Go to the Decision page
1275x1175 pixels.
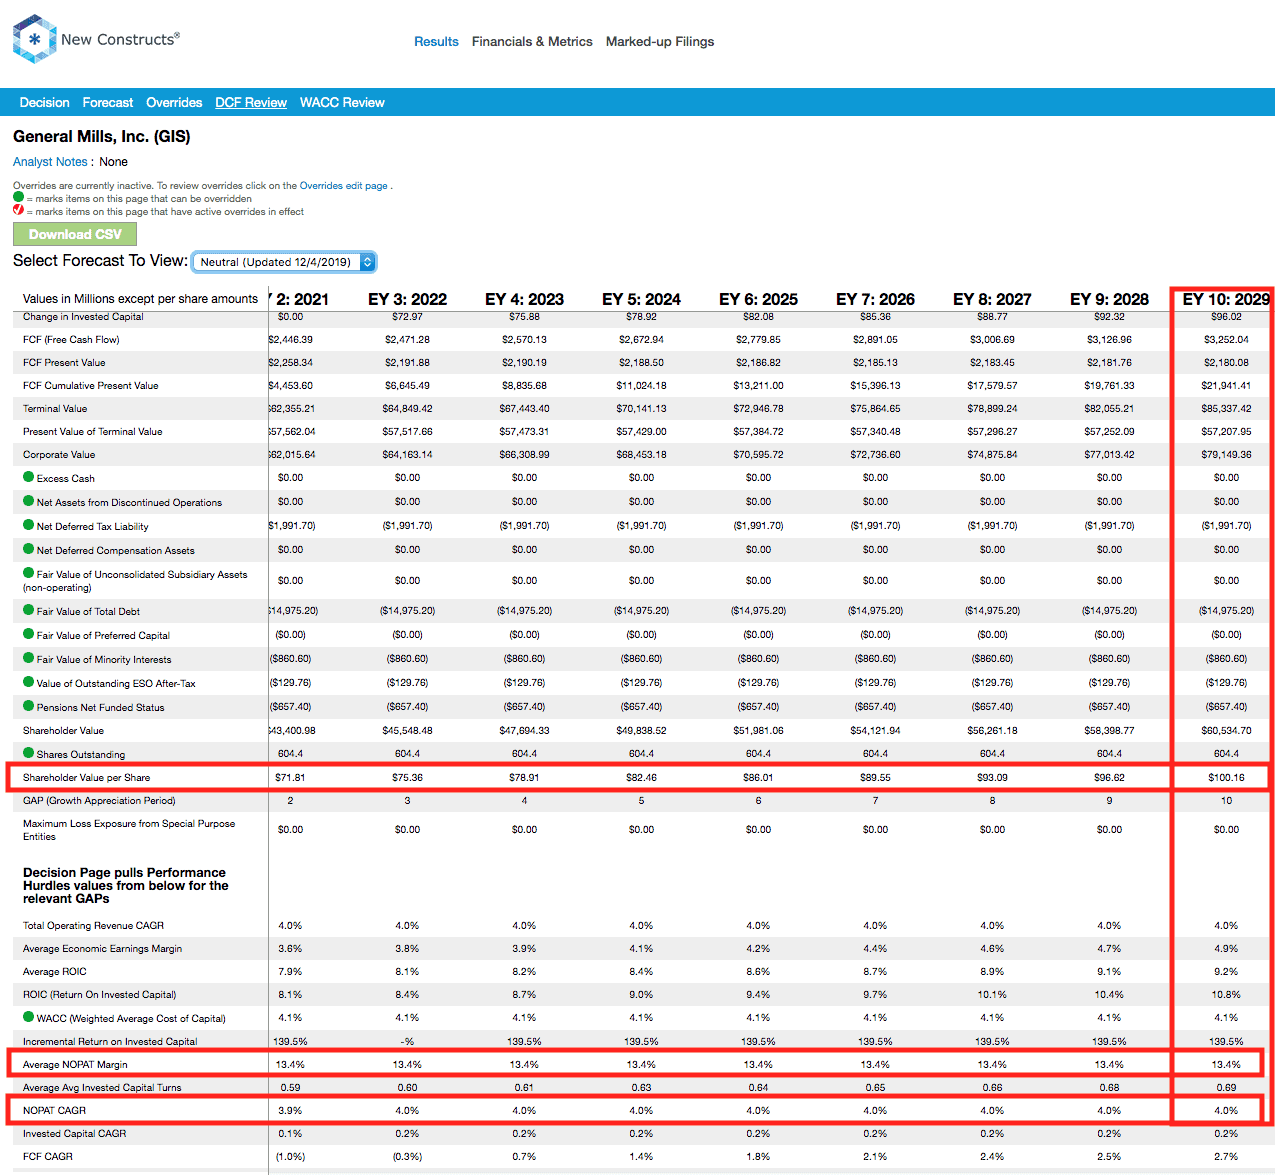tap(45, 102)
